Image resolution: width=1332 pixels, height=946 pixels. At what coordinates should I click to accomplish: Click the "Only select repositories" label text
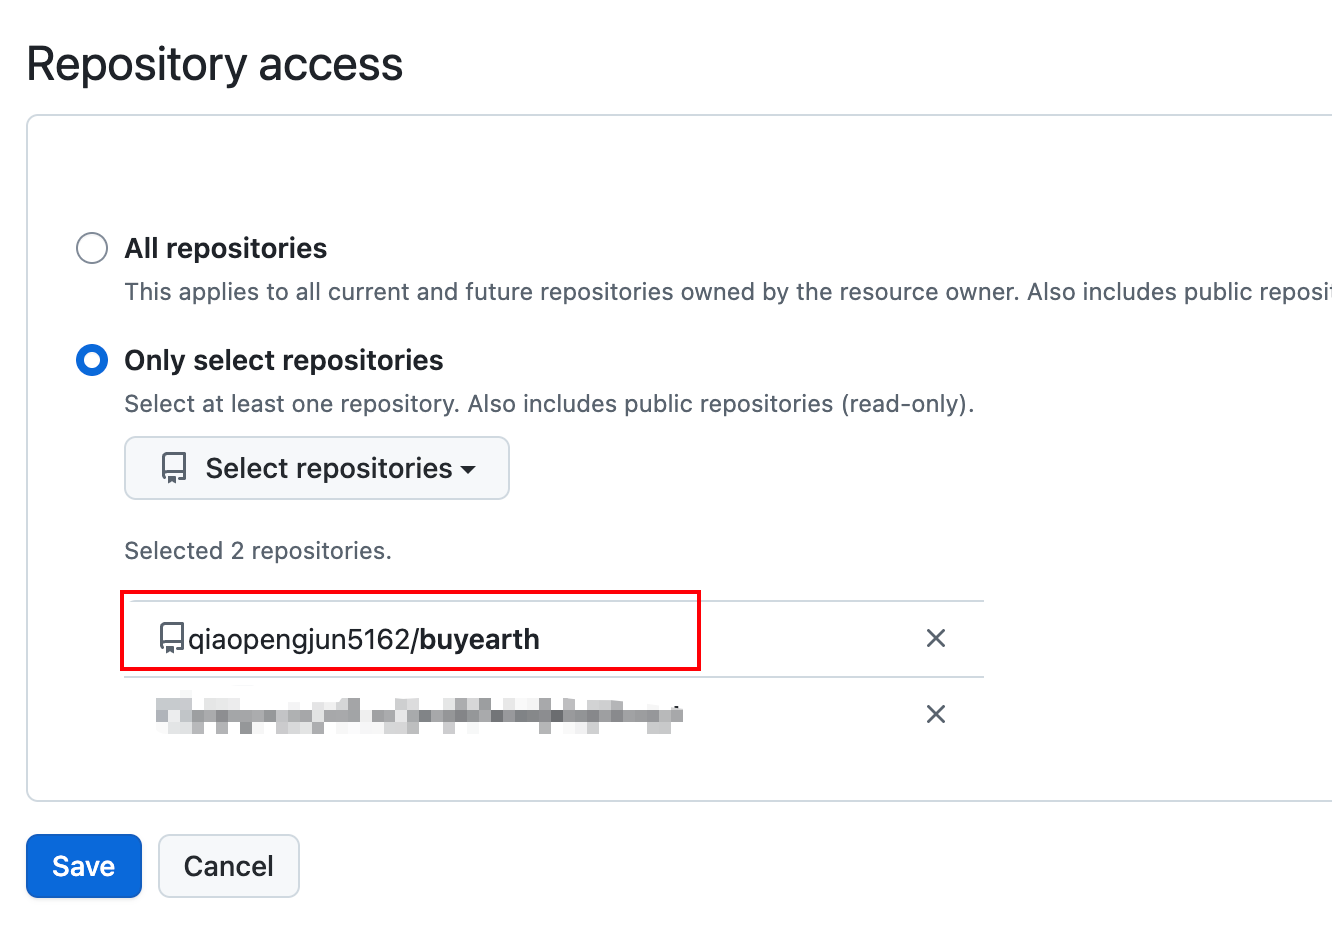tap(284, 360)
